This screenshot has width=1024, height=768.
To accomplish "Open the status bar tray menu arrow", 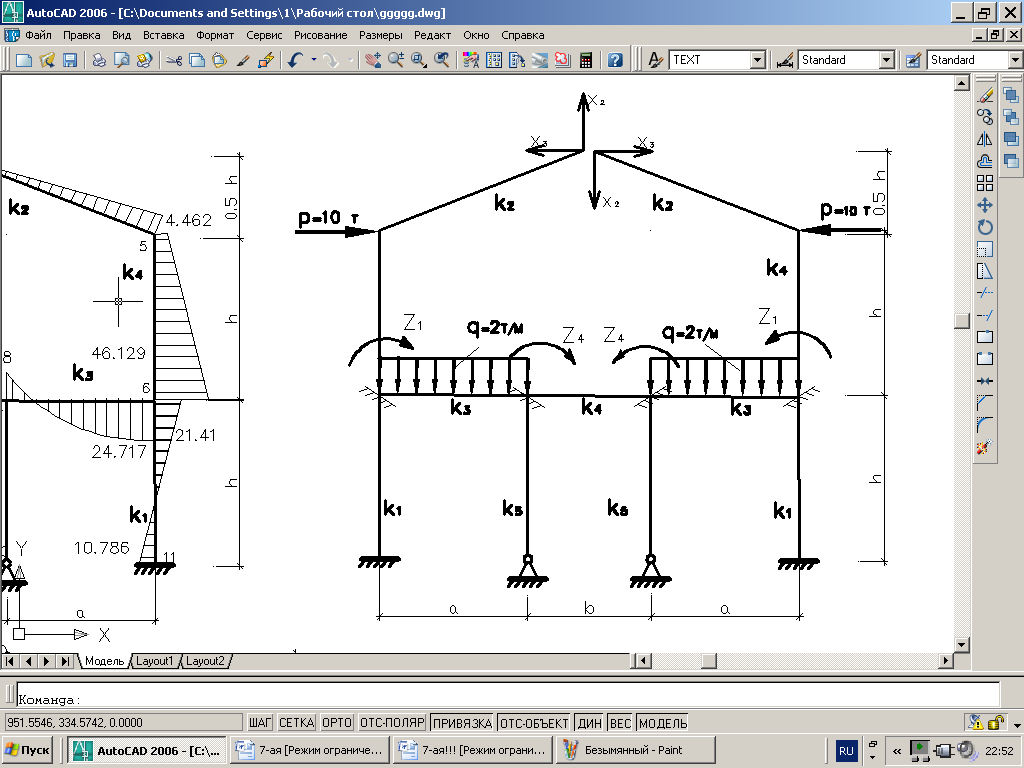I will (x=1017, y=724).
